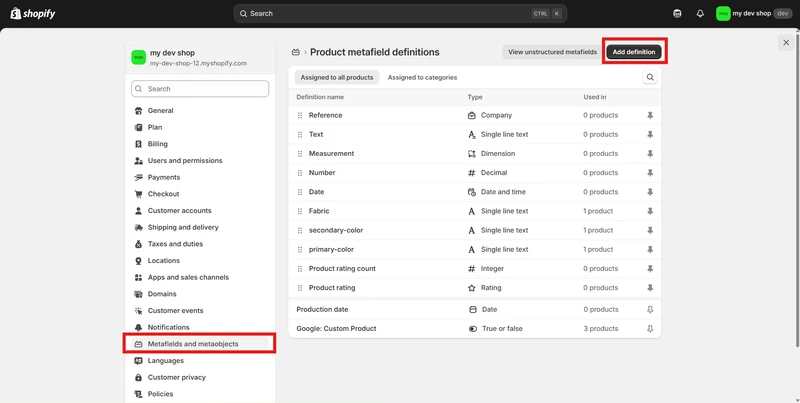This screenshot has height=403, width=800.
Task: Click the Customer privacy lock icon
Action: [138, 377]
